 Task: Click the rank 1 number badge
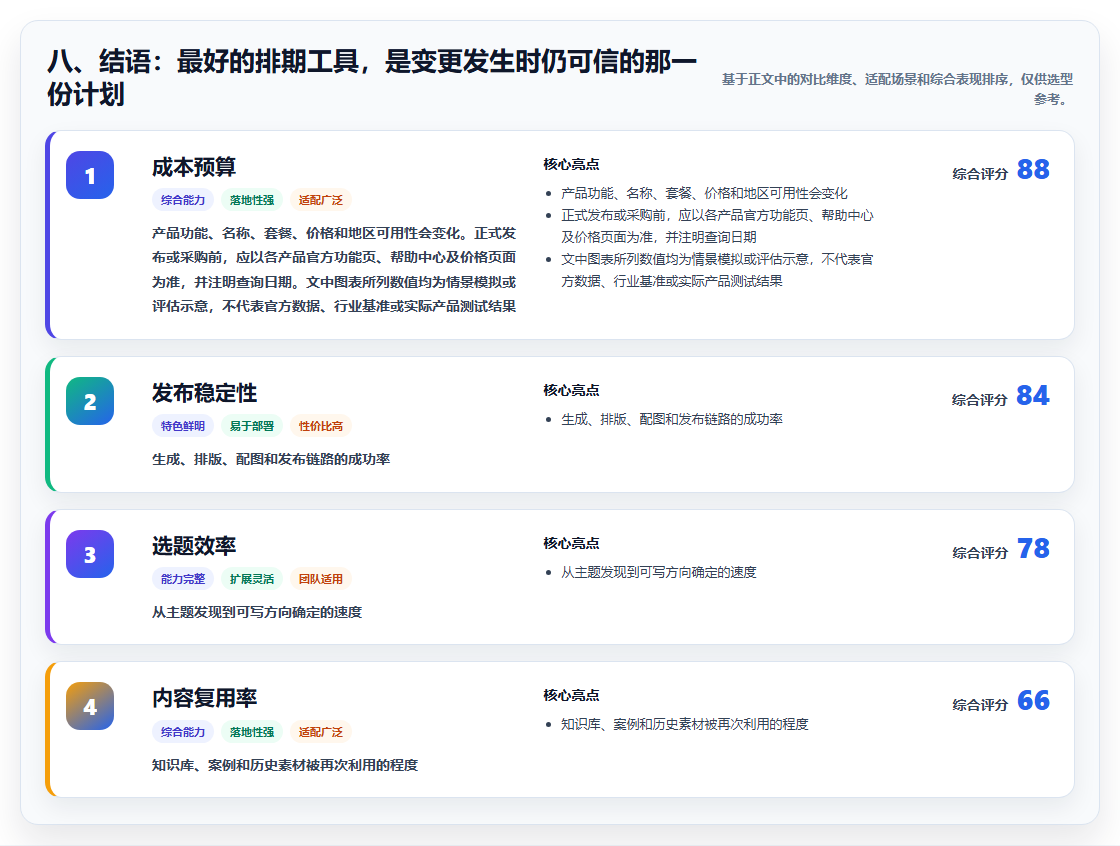click(90, 175)
